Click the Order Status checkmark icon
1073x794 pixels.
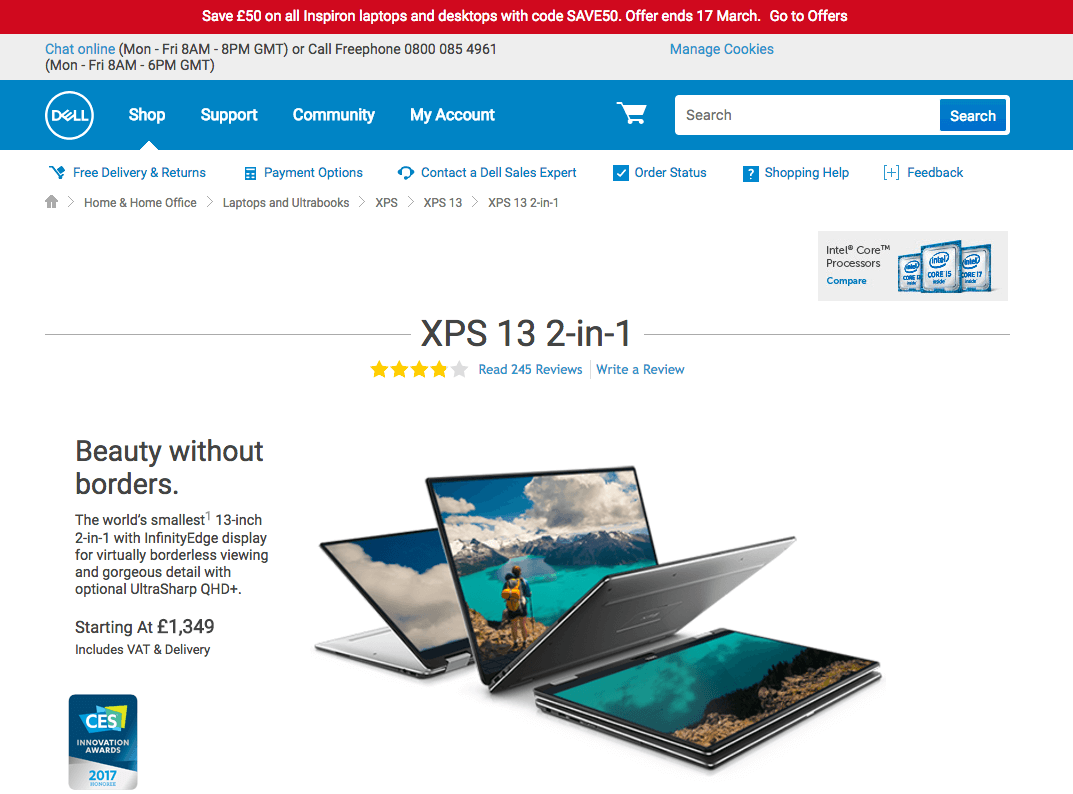pos(621,173)
